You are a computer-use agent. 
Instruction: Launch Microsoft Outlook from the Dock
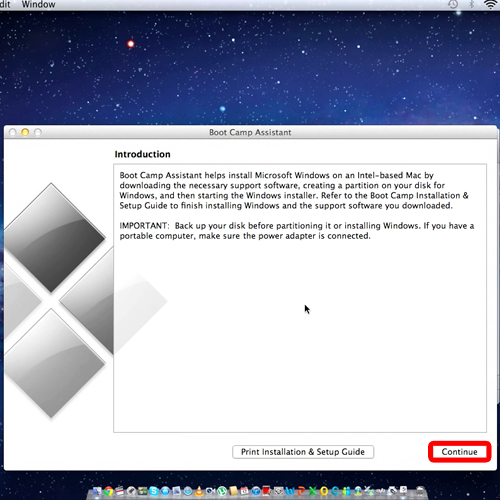coord(324,491)
